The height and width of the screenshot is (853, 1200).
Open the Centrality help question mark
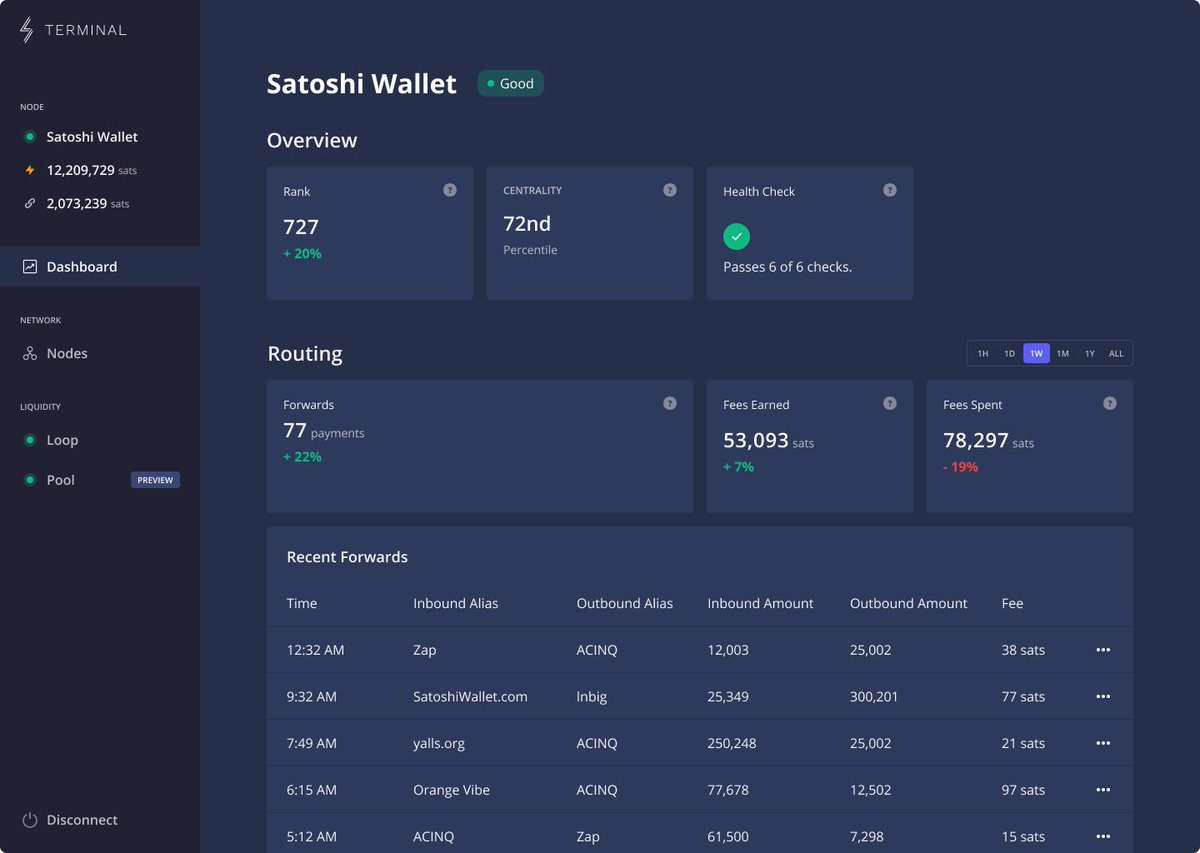pyautogui.click(x=670, y=190)
